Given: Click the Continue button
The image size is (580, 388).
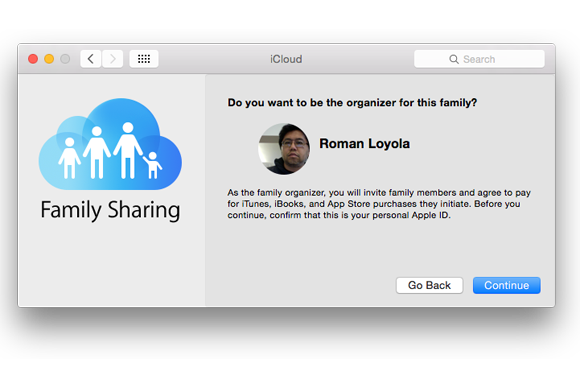Looking at the screenshot, I should [506, 285].
